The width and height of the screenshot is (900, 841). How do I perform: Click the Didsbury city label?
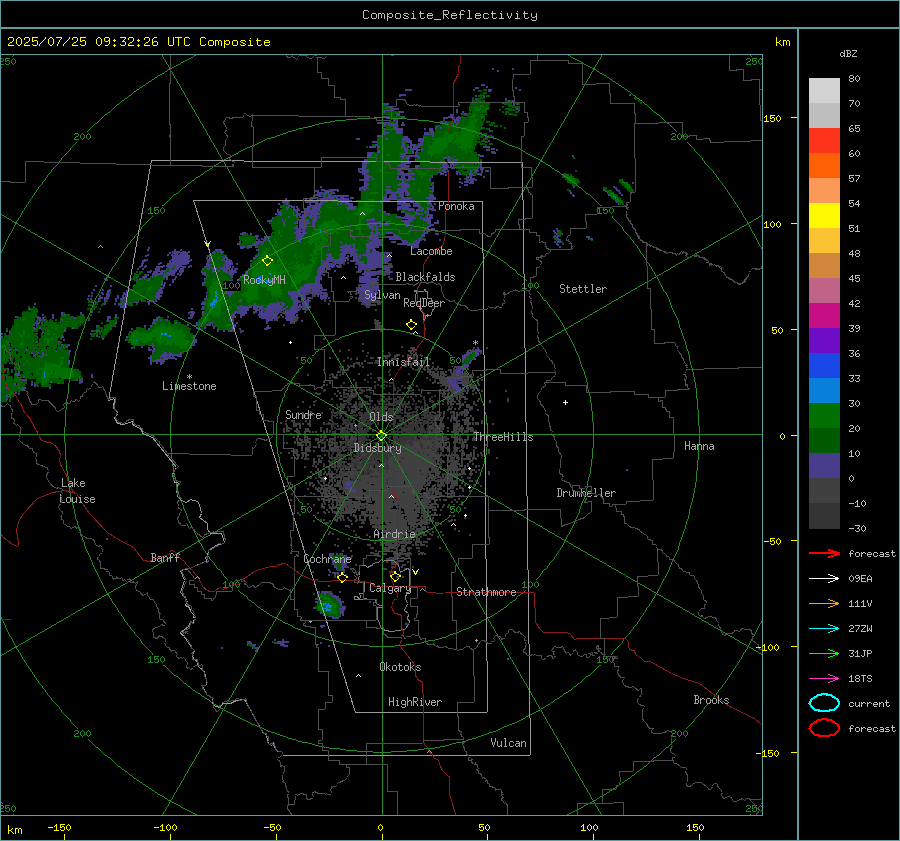[x=377, y=448]
